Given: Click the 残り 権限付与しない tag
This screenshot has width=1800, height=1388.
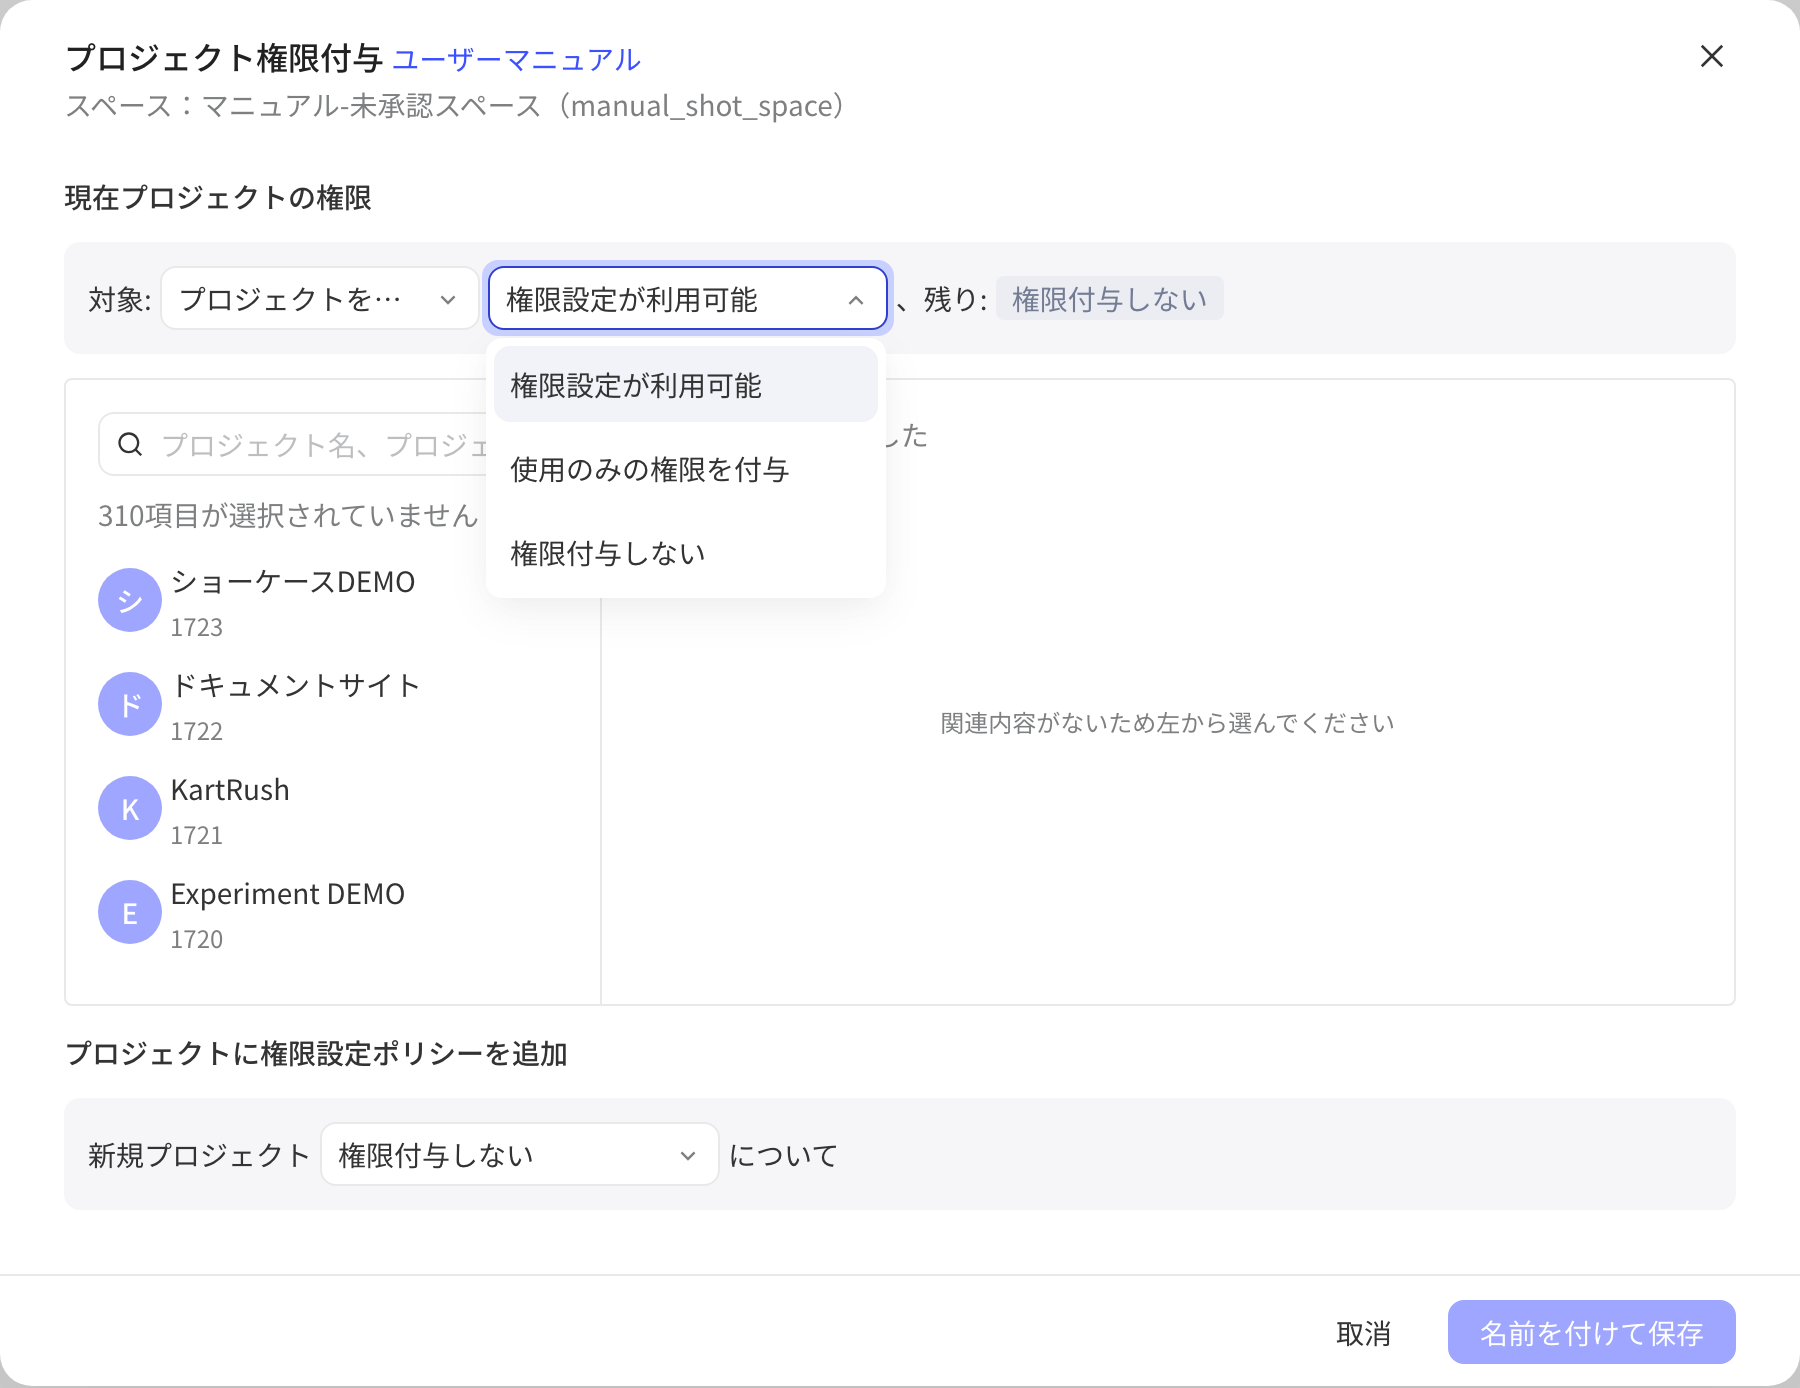Looking at the screenshot, I should point(1110,298).
